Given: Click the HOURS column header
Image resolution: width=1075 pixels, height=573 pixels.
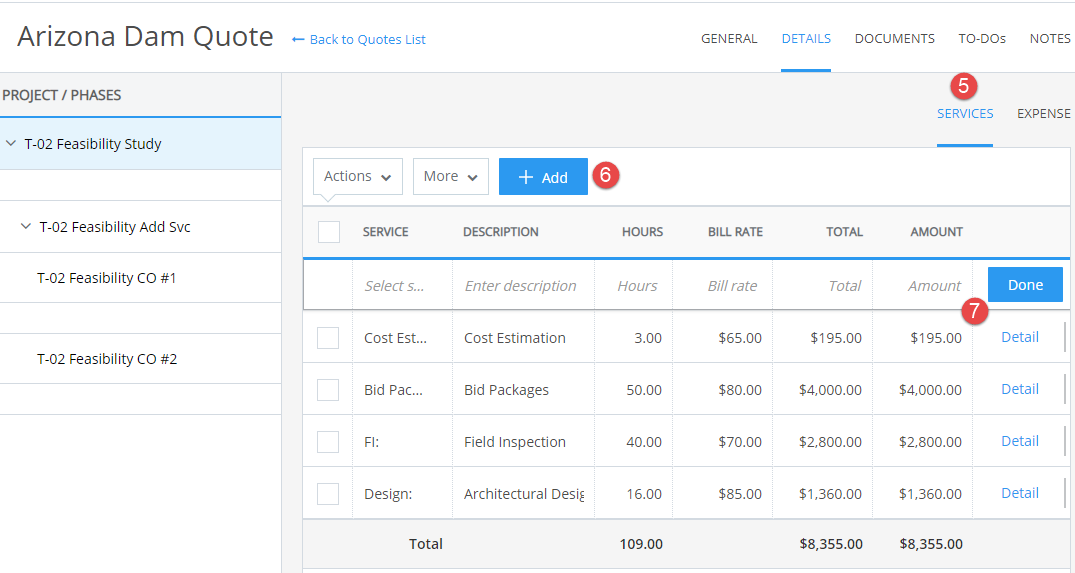Looking at the screenshot, I should pyautogui.click(x=642, y=232).
